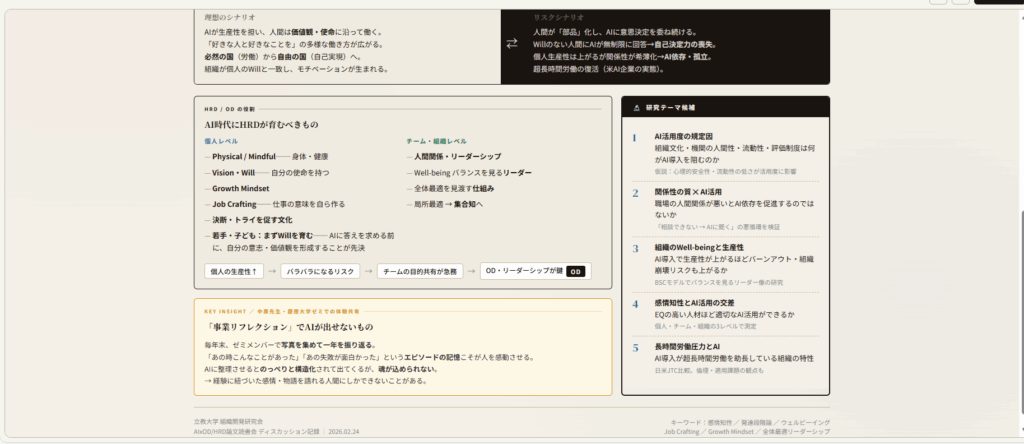Select the 感情知性とAI活用の交差 theme
The image size is (1024, 444).
click(694, 303)
